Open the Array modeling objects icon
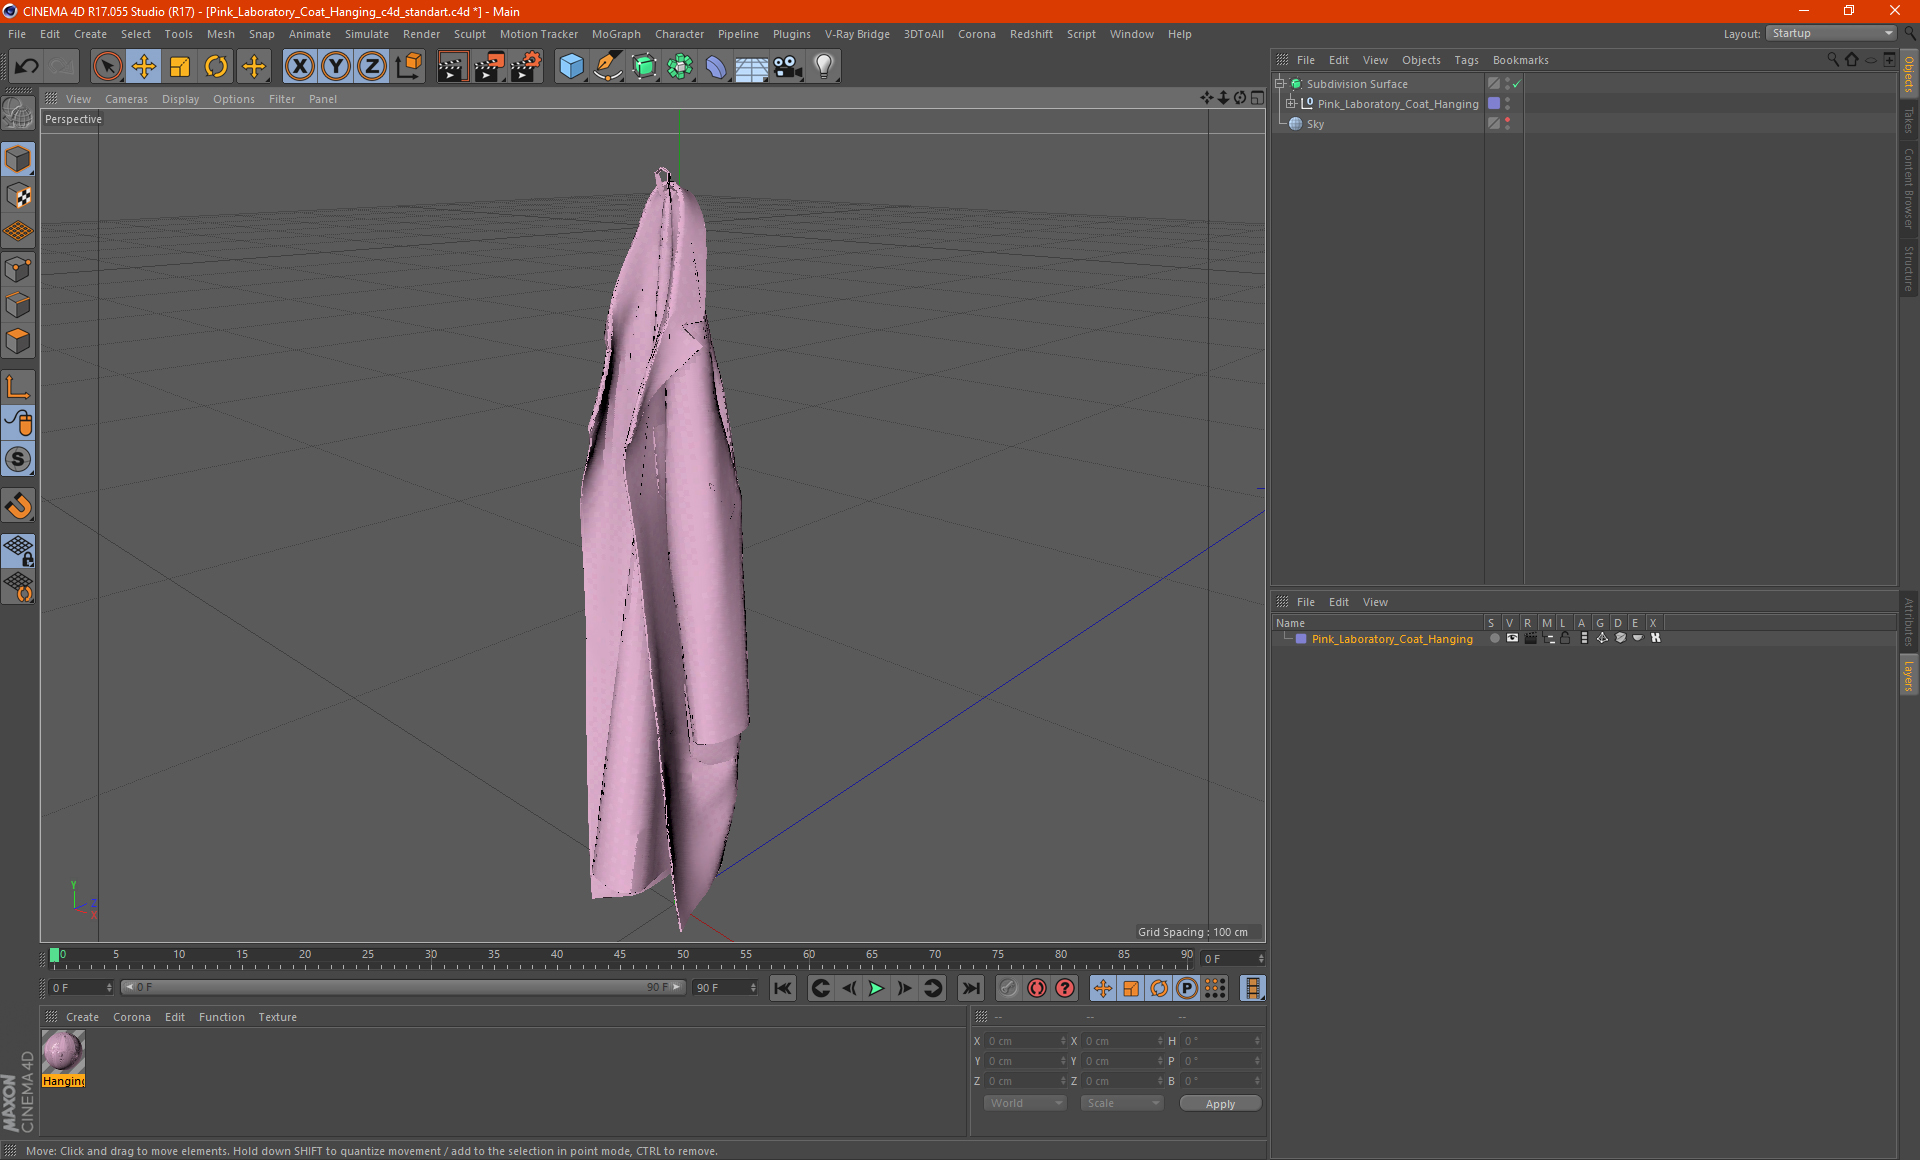The height and width of the screenshot is (1160, 1920). click(x=680, y=66)
